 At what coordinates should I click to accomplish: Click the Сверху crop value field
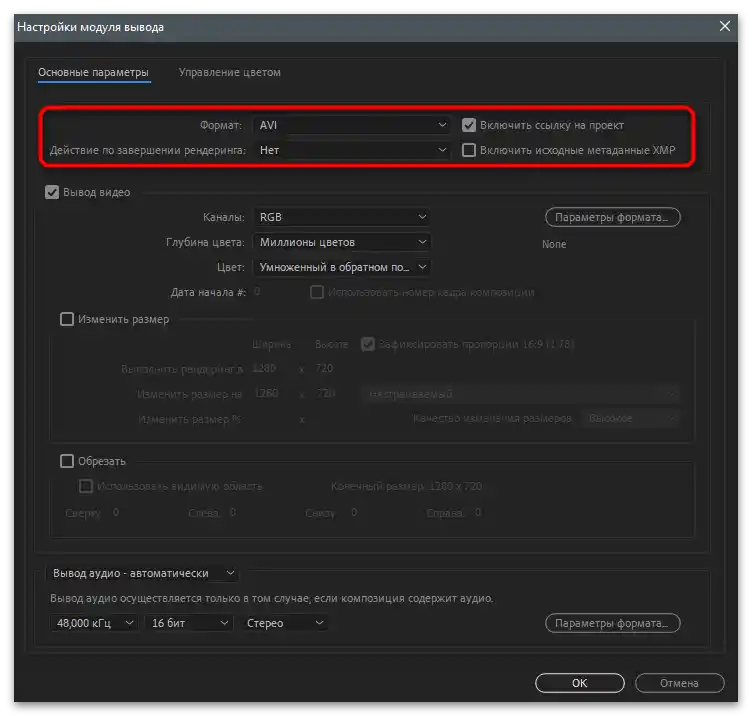116,512
